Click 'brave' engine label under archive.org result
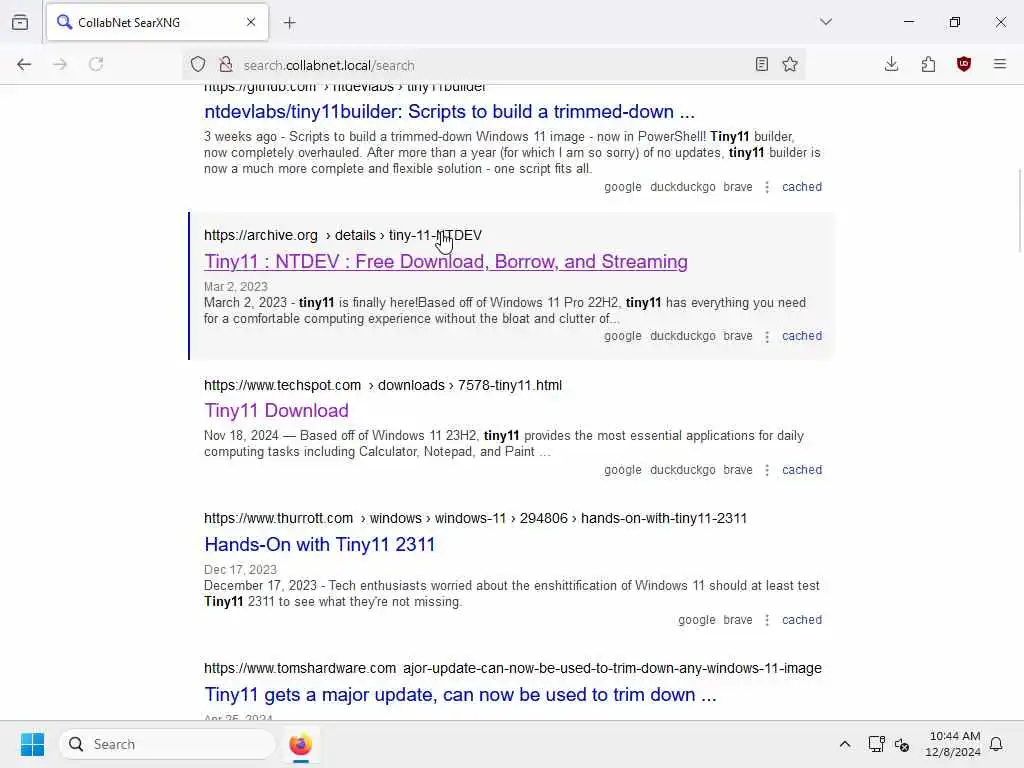The height and width of the screenshot is (768, 1024). [x=737, y=336]
